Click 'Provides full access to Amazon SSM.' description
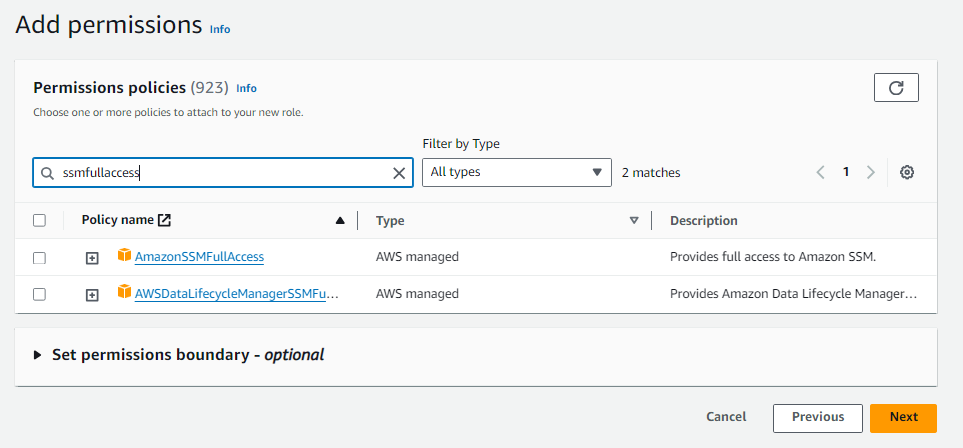This screenshot has height=448, width=963. 773,257
